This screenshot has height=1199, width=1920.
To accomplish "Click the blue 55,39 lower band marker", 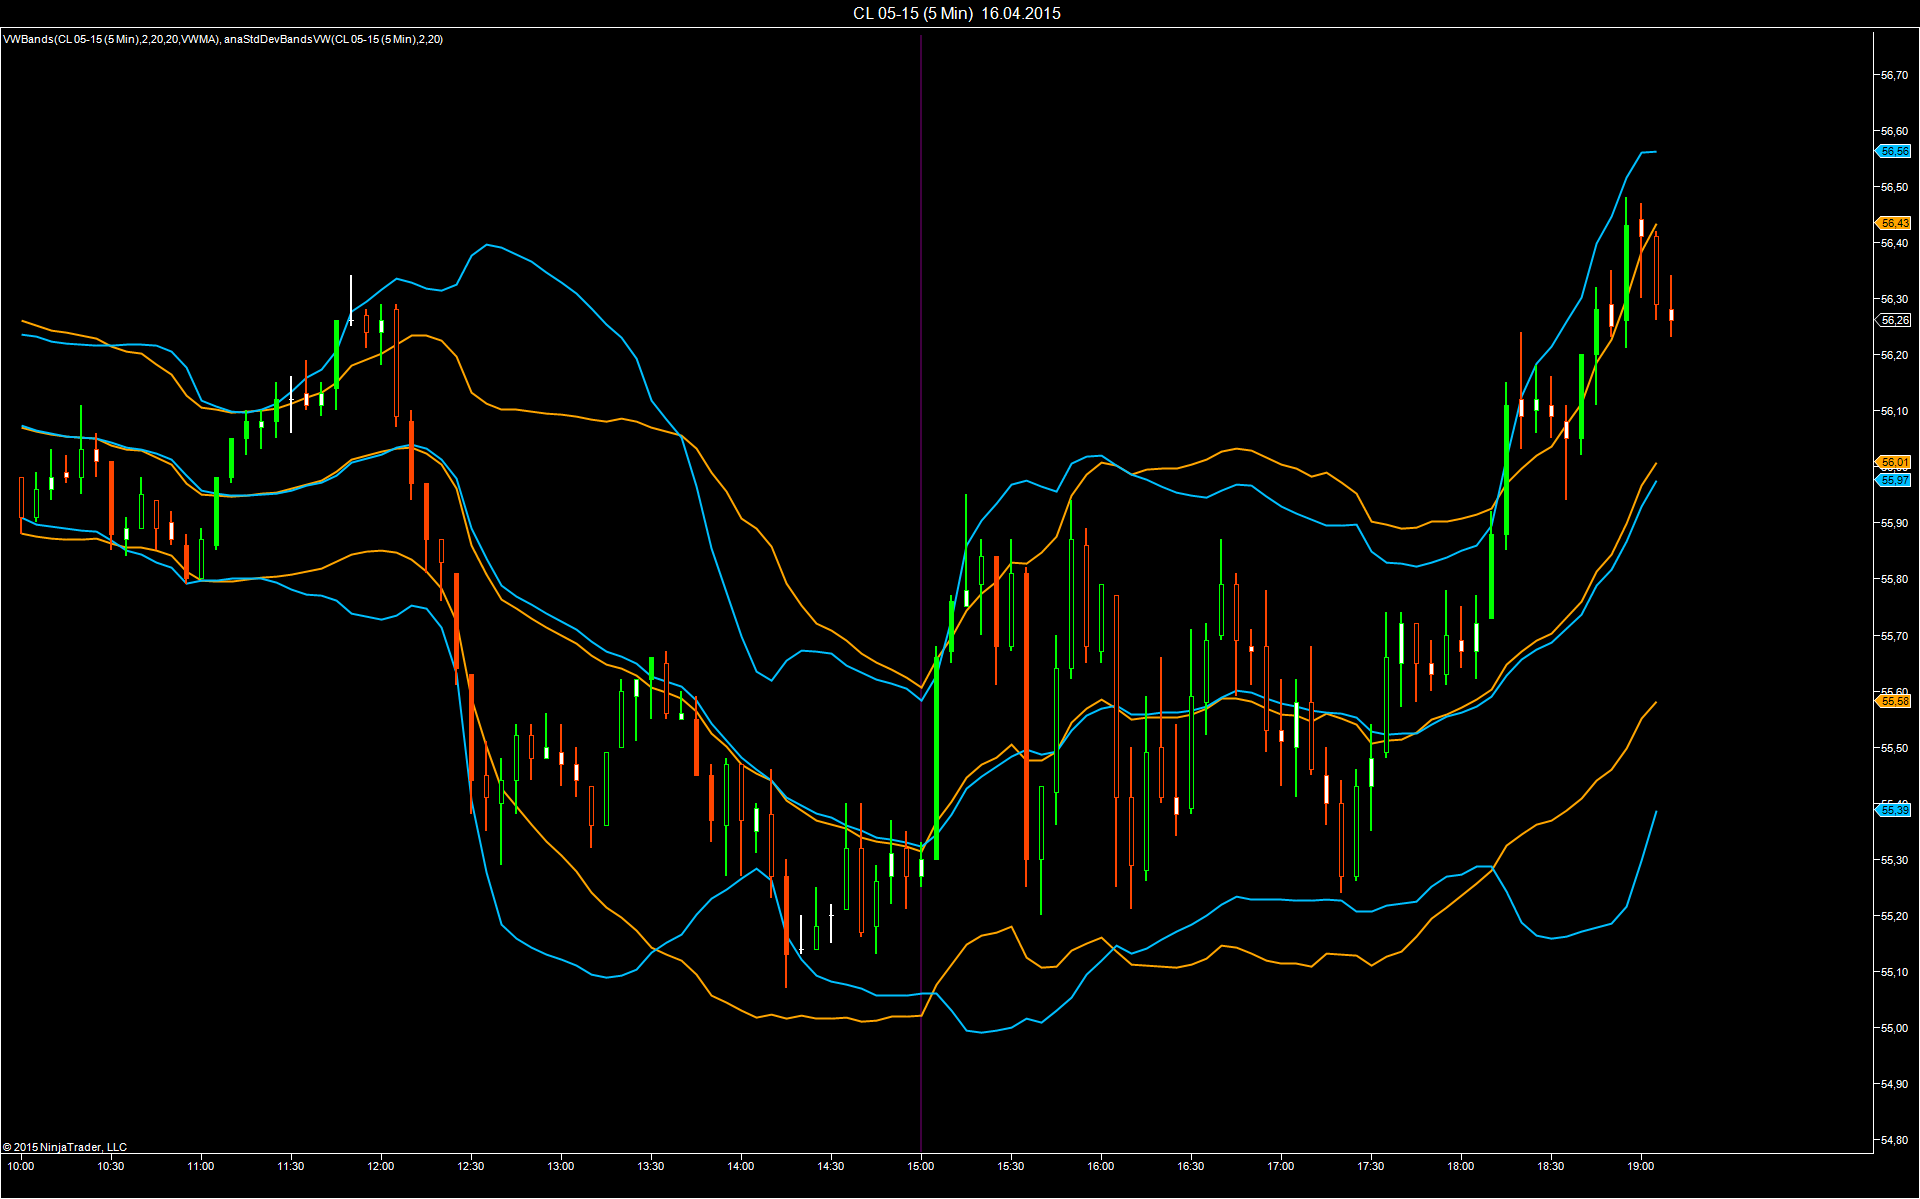I will click(1893, 809).
